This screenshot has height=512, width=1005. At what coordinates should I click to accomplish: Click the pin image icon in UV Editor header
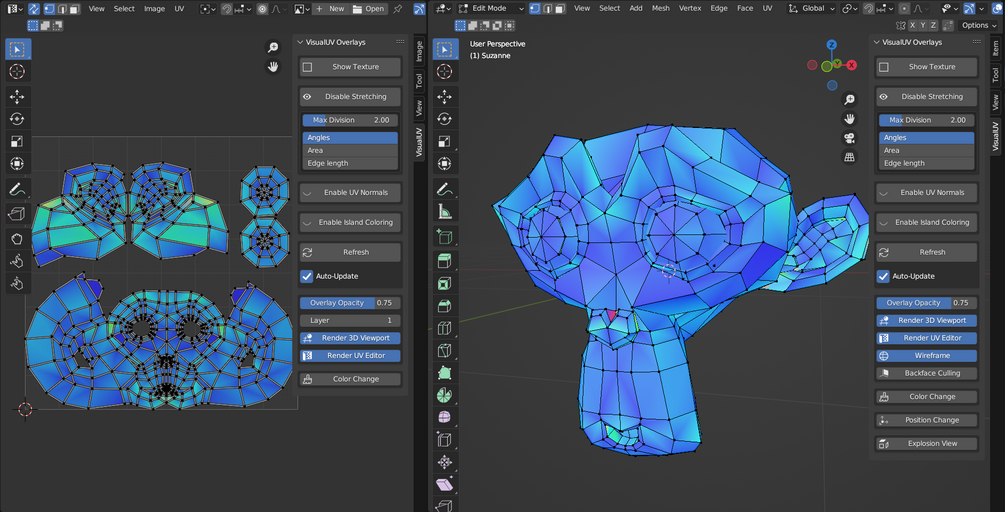point(397,8)
